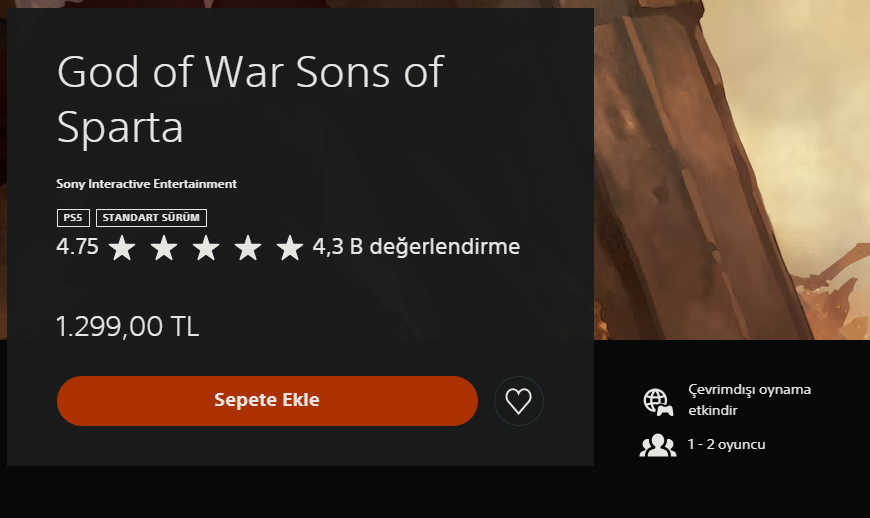The width and height of the screenshot is (870, 518).
Task: Click the second rating star
Action: click(x=164, y=247)
